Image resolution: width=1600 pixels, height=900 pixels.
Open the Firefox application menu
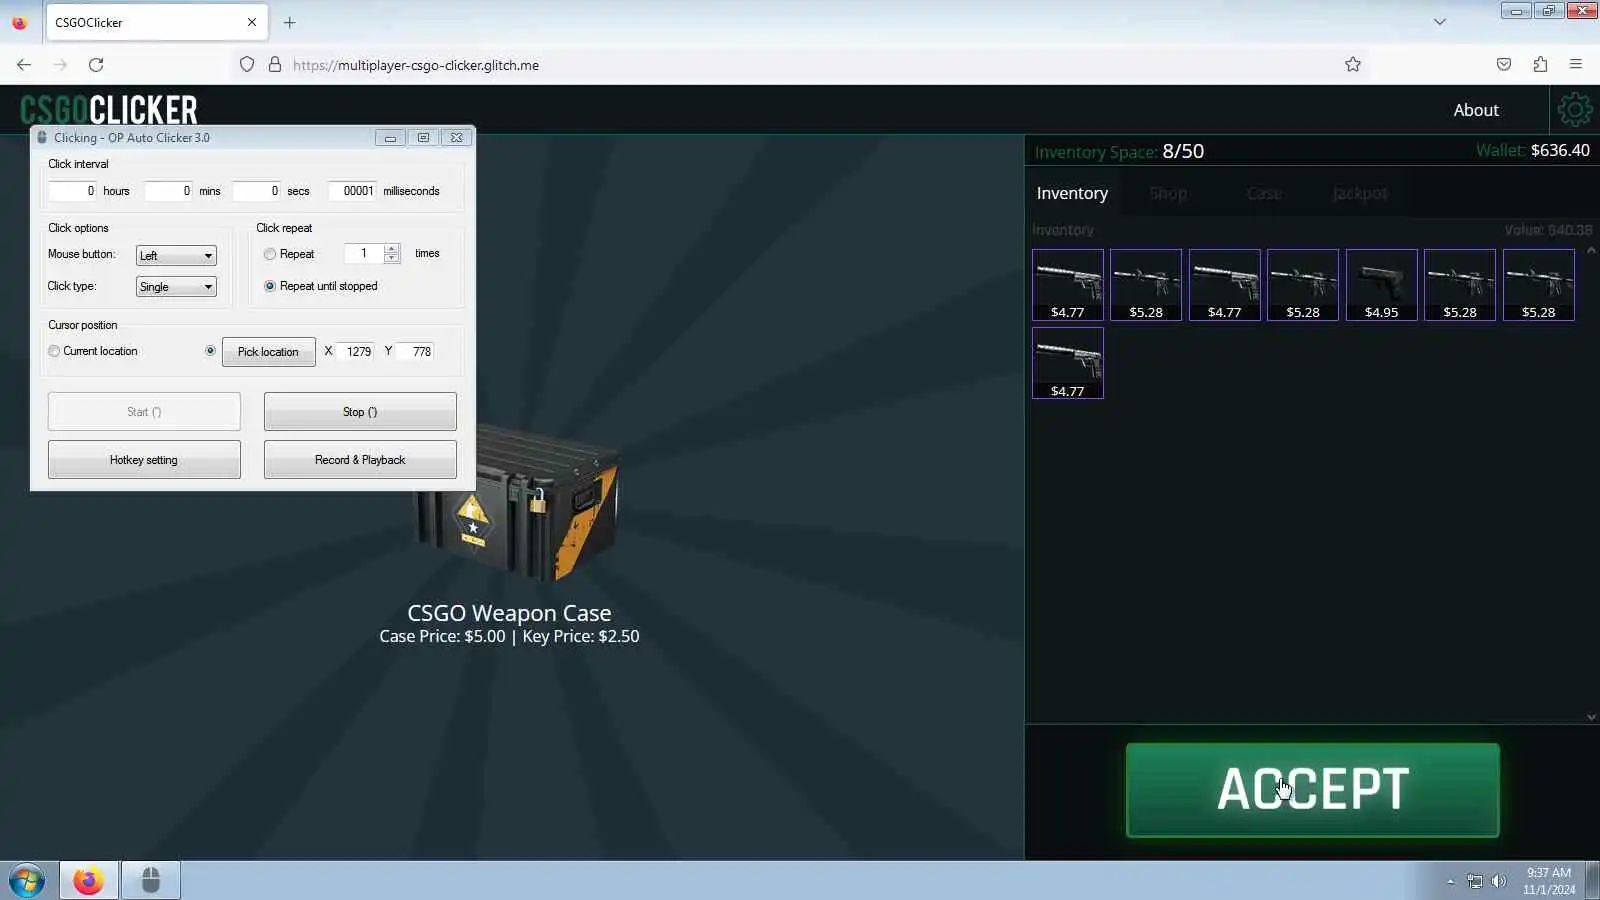pos(1576,65)
